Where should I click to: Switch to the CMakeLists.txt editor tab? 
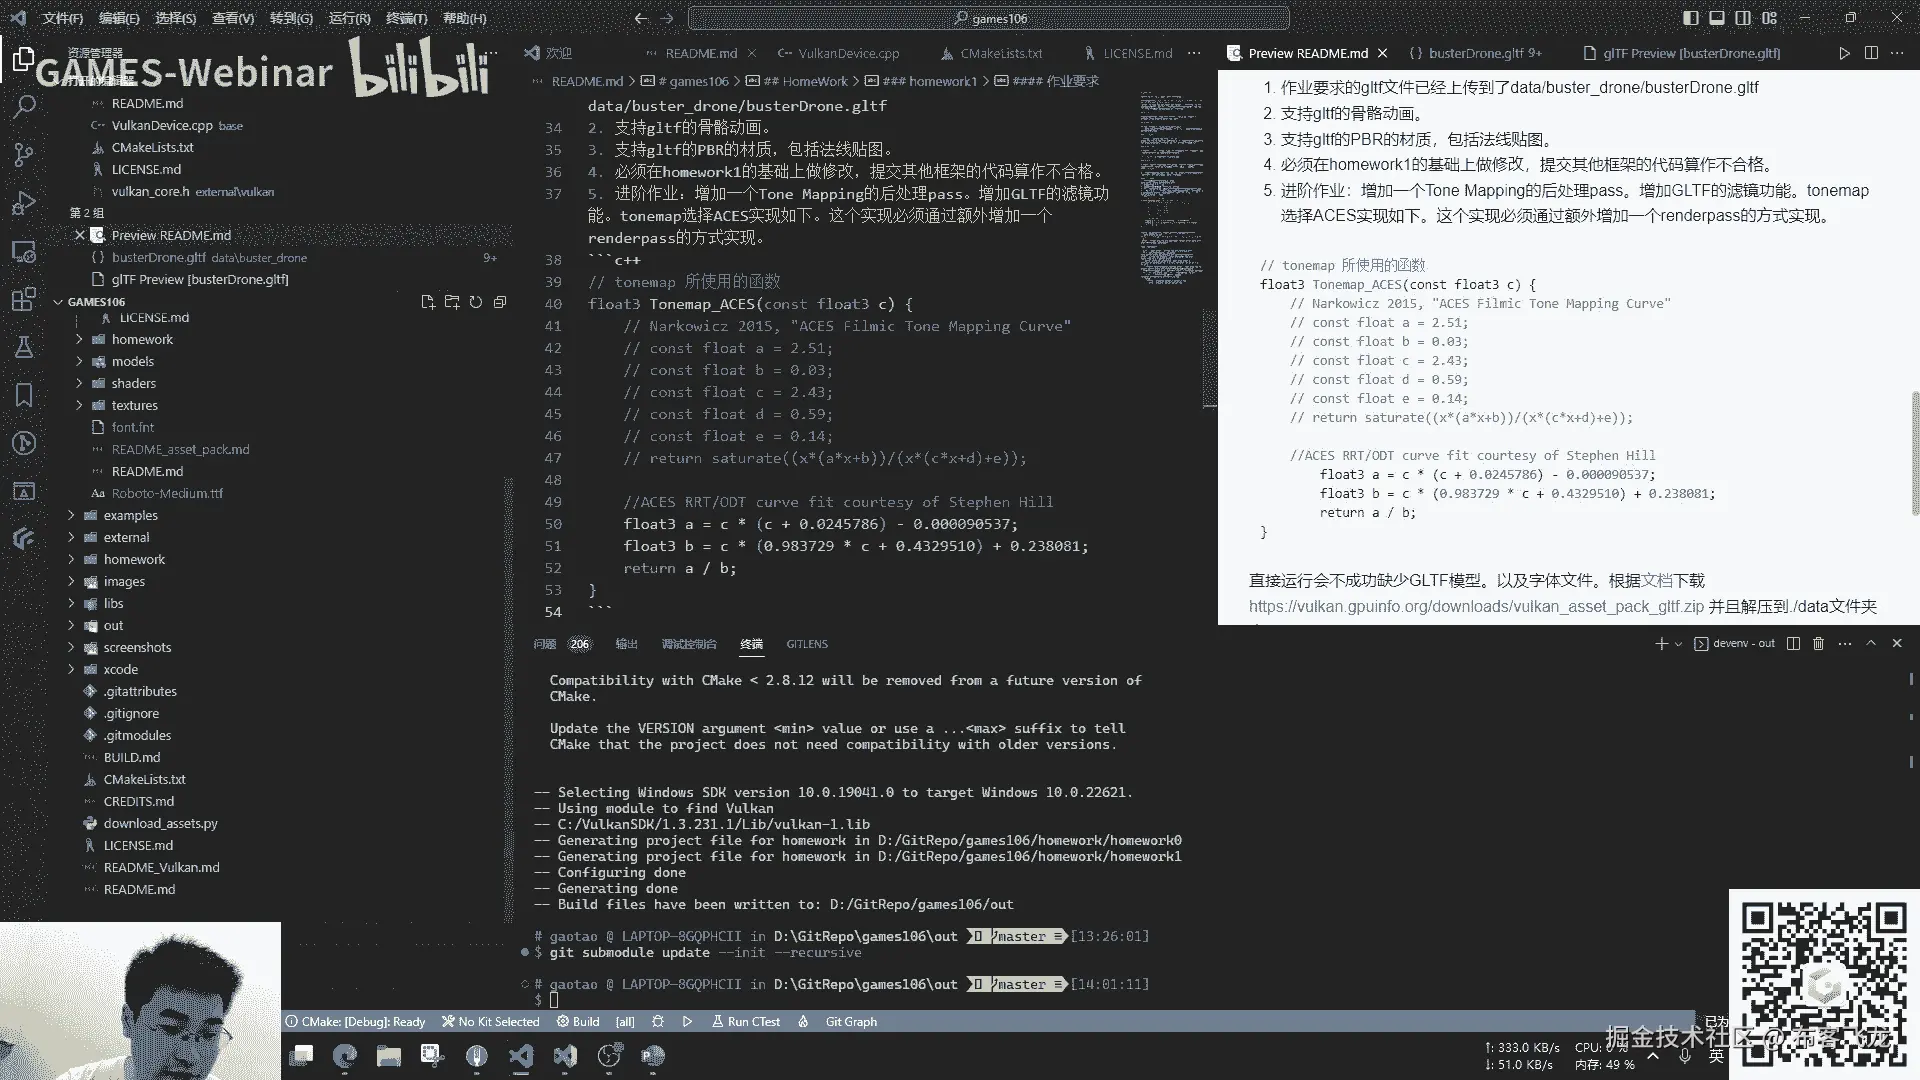click(1000, 53)
